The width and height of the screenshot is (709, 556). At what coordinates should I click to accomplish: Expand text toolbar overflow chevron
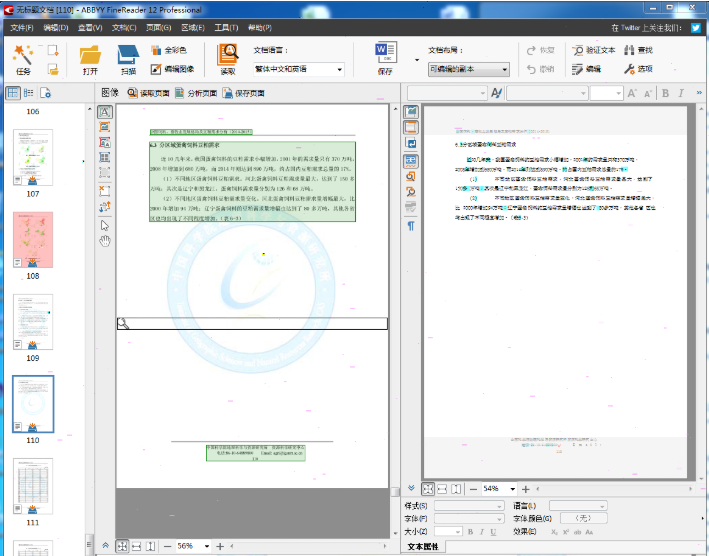[x=699, y=93]
